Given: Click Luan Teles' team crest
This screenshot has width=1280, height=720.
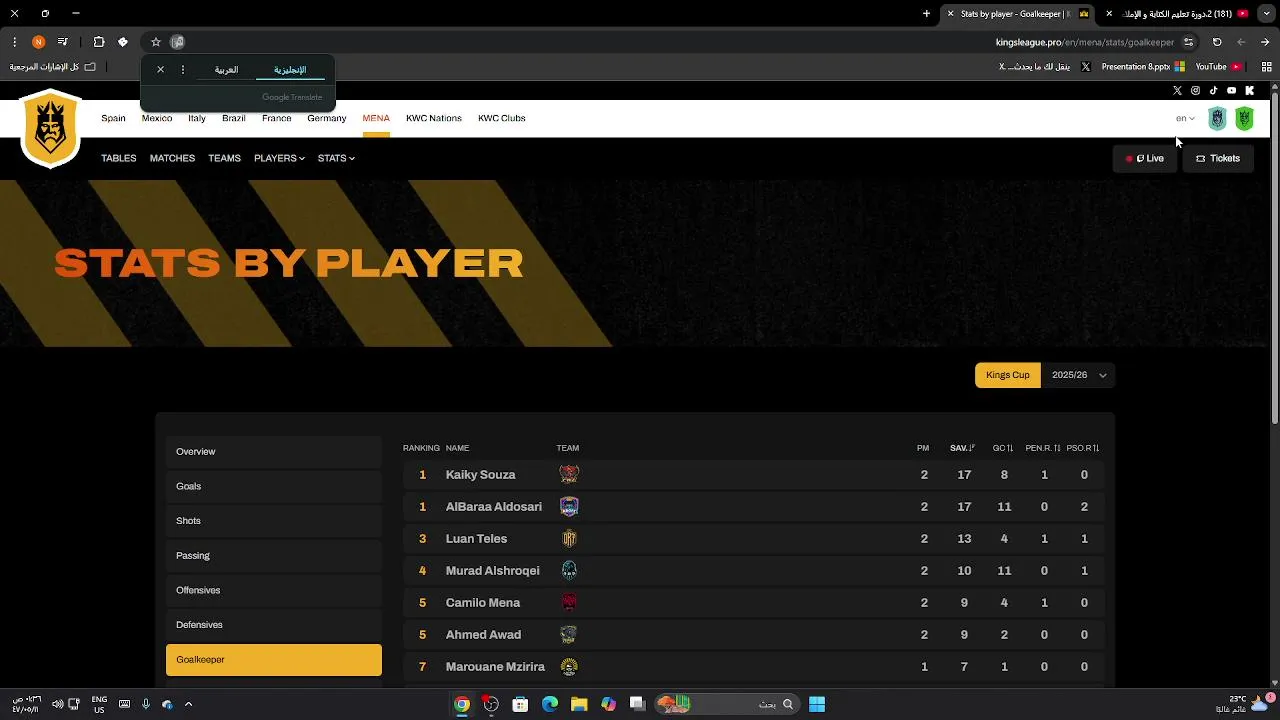Looking at the screenshot, I should (x=569, y=538).
